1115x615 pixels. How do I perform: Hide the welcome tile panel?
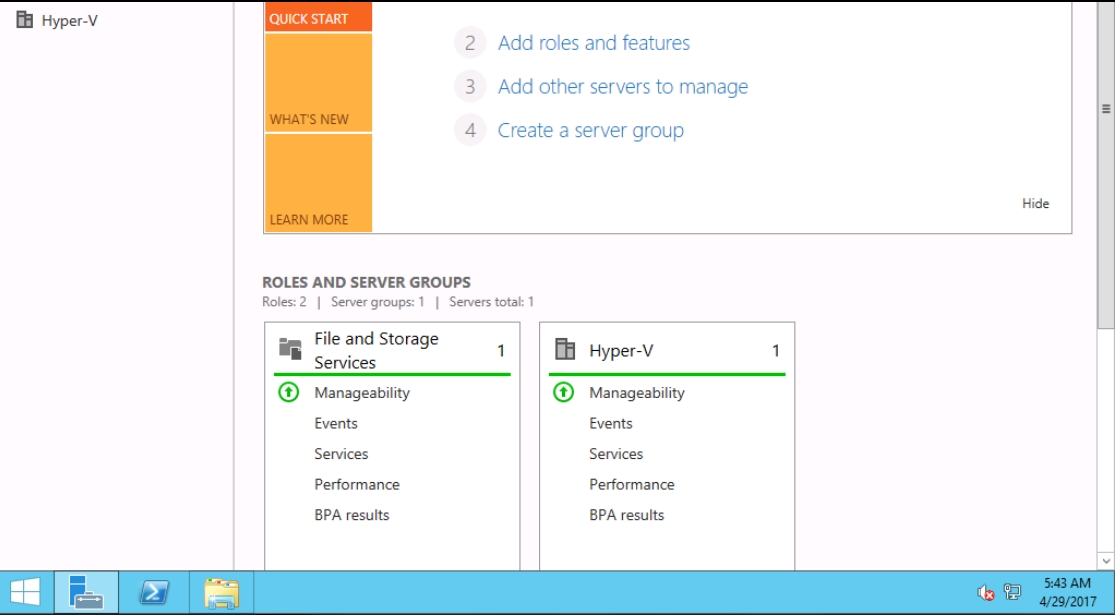click(x=1035, y=203)
